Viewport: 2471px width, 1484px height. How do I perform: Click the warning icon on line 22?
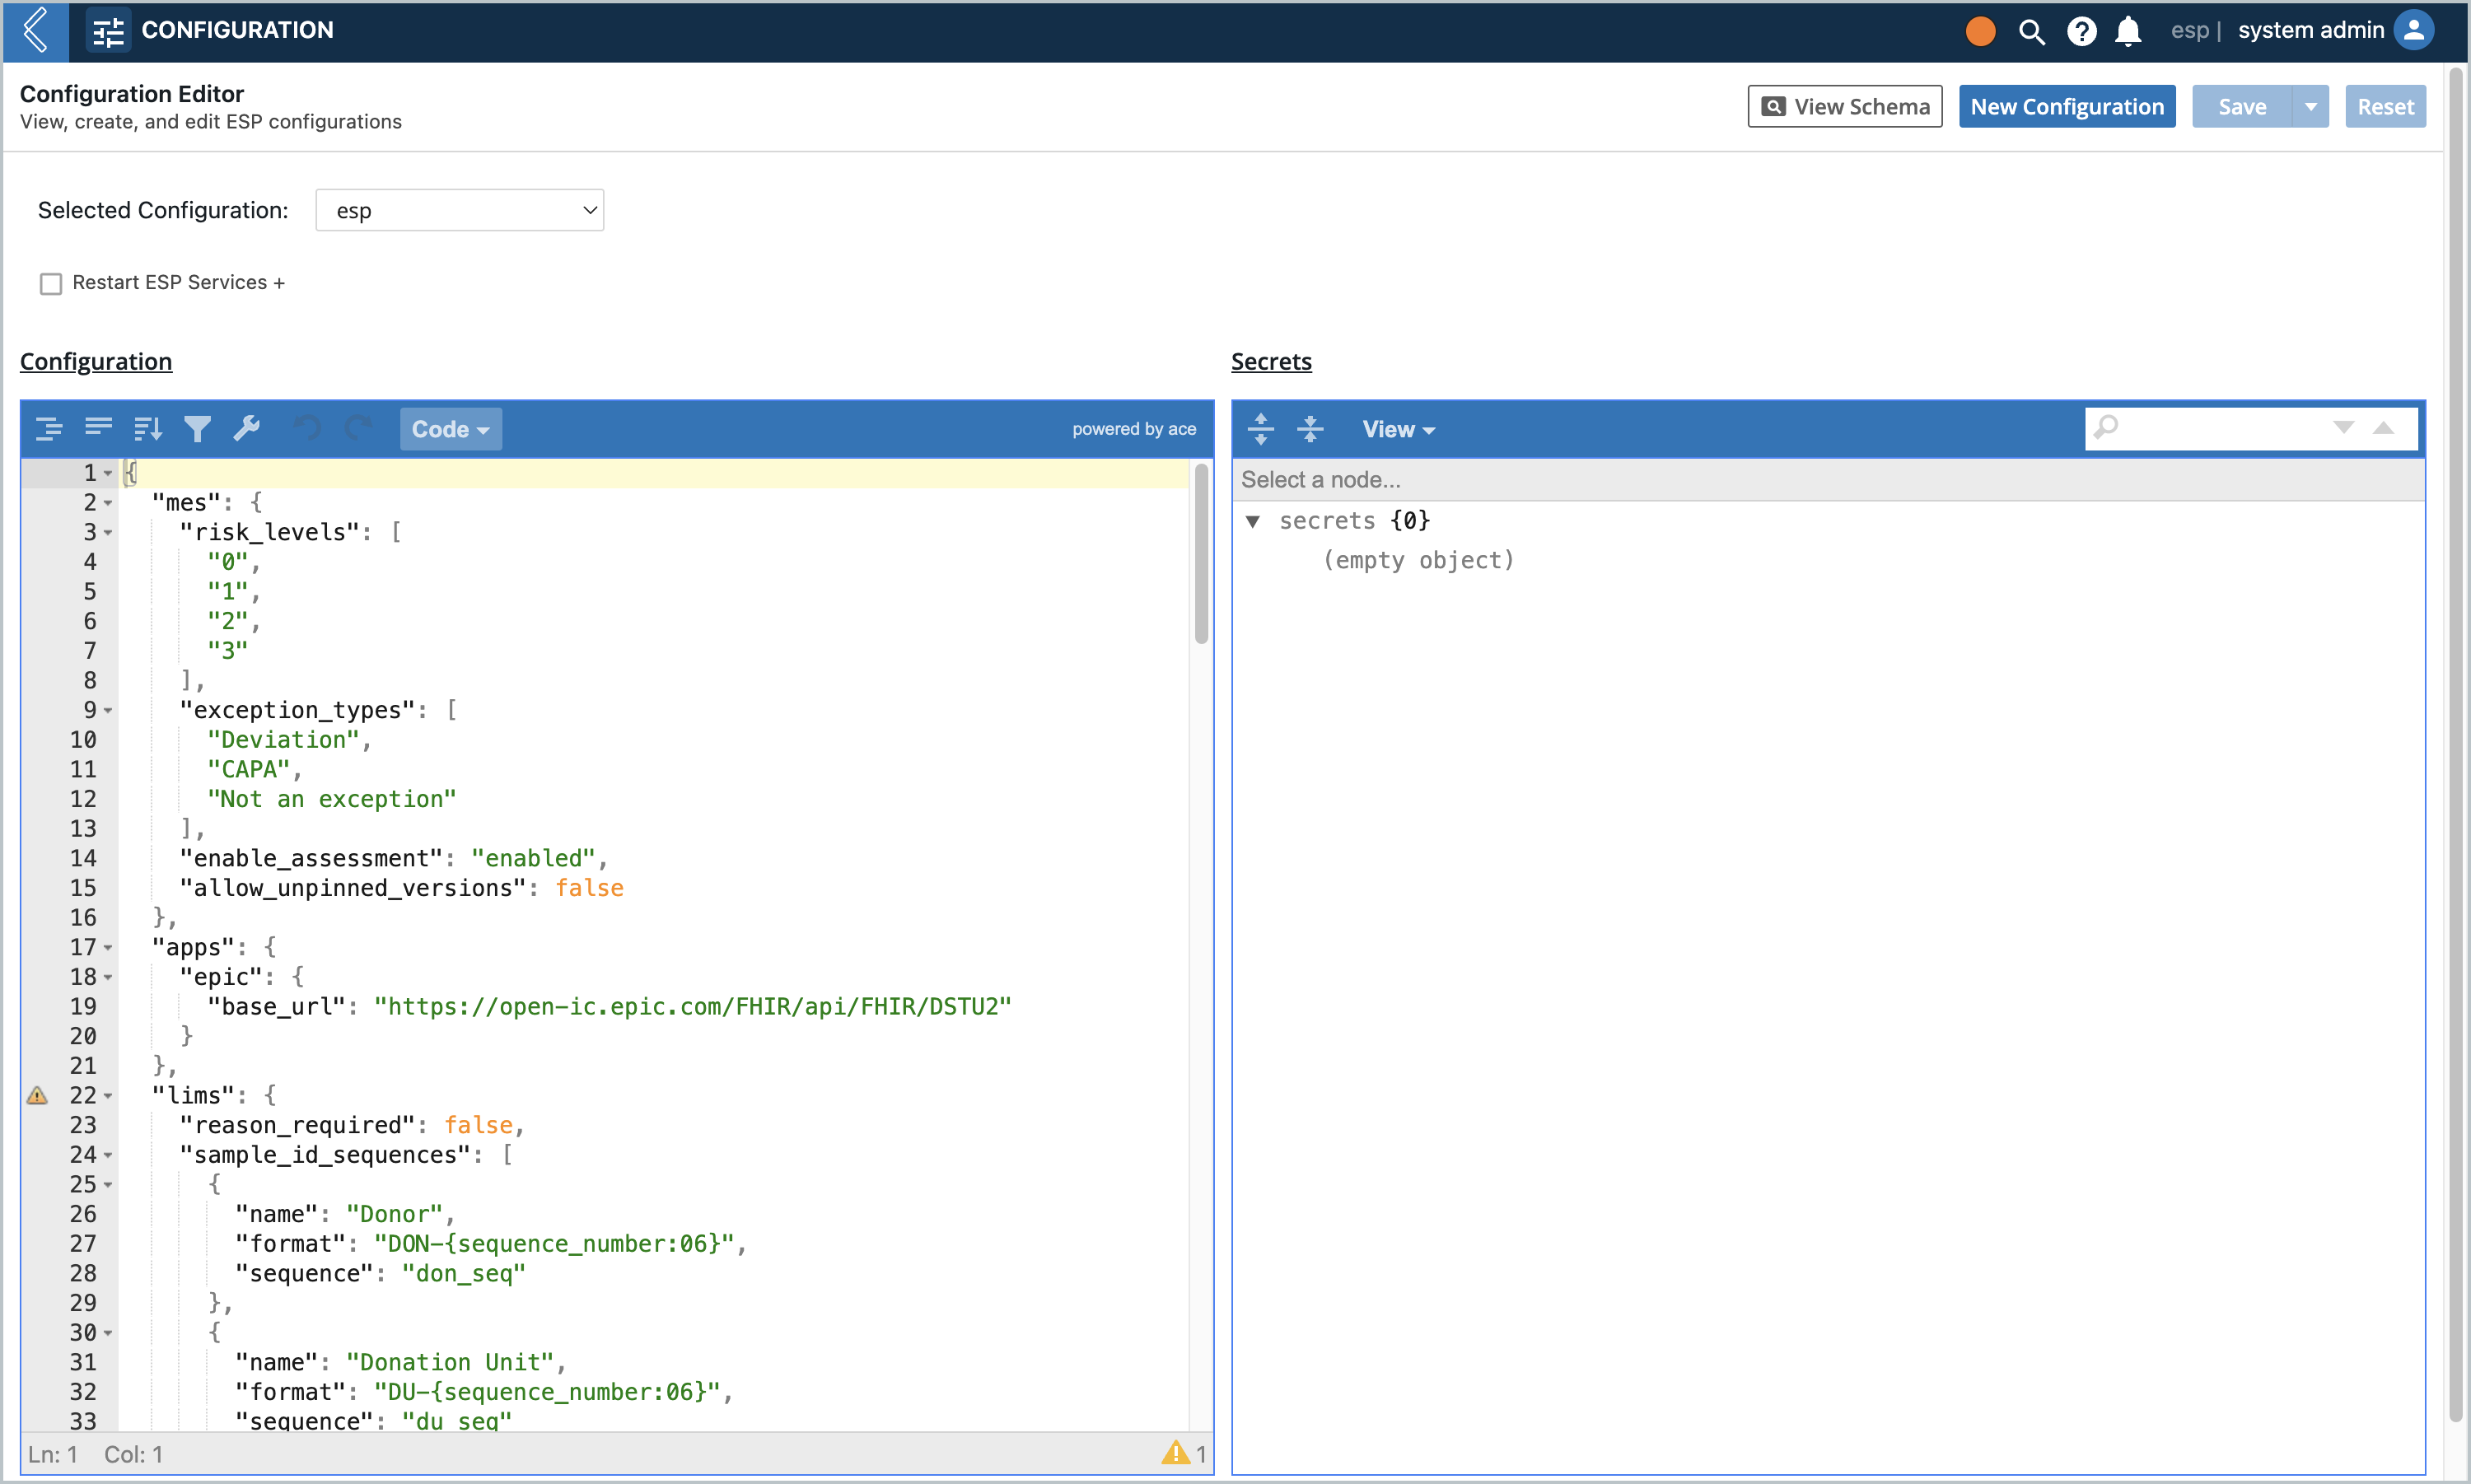pyautogui.click(x=37, y=1095)
